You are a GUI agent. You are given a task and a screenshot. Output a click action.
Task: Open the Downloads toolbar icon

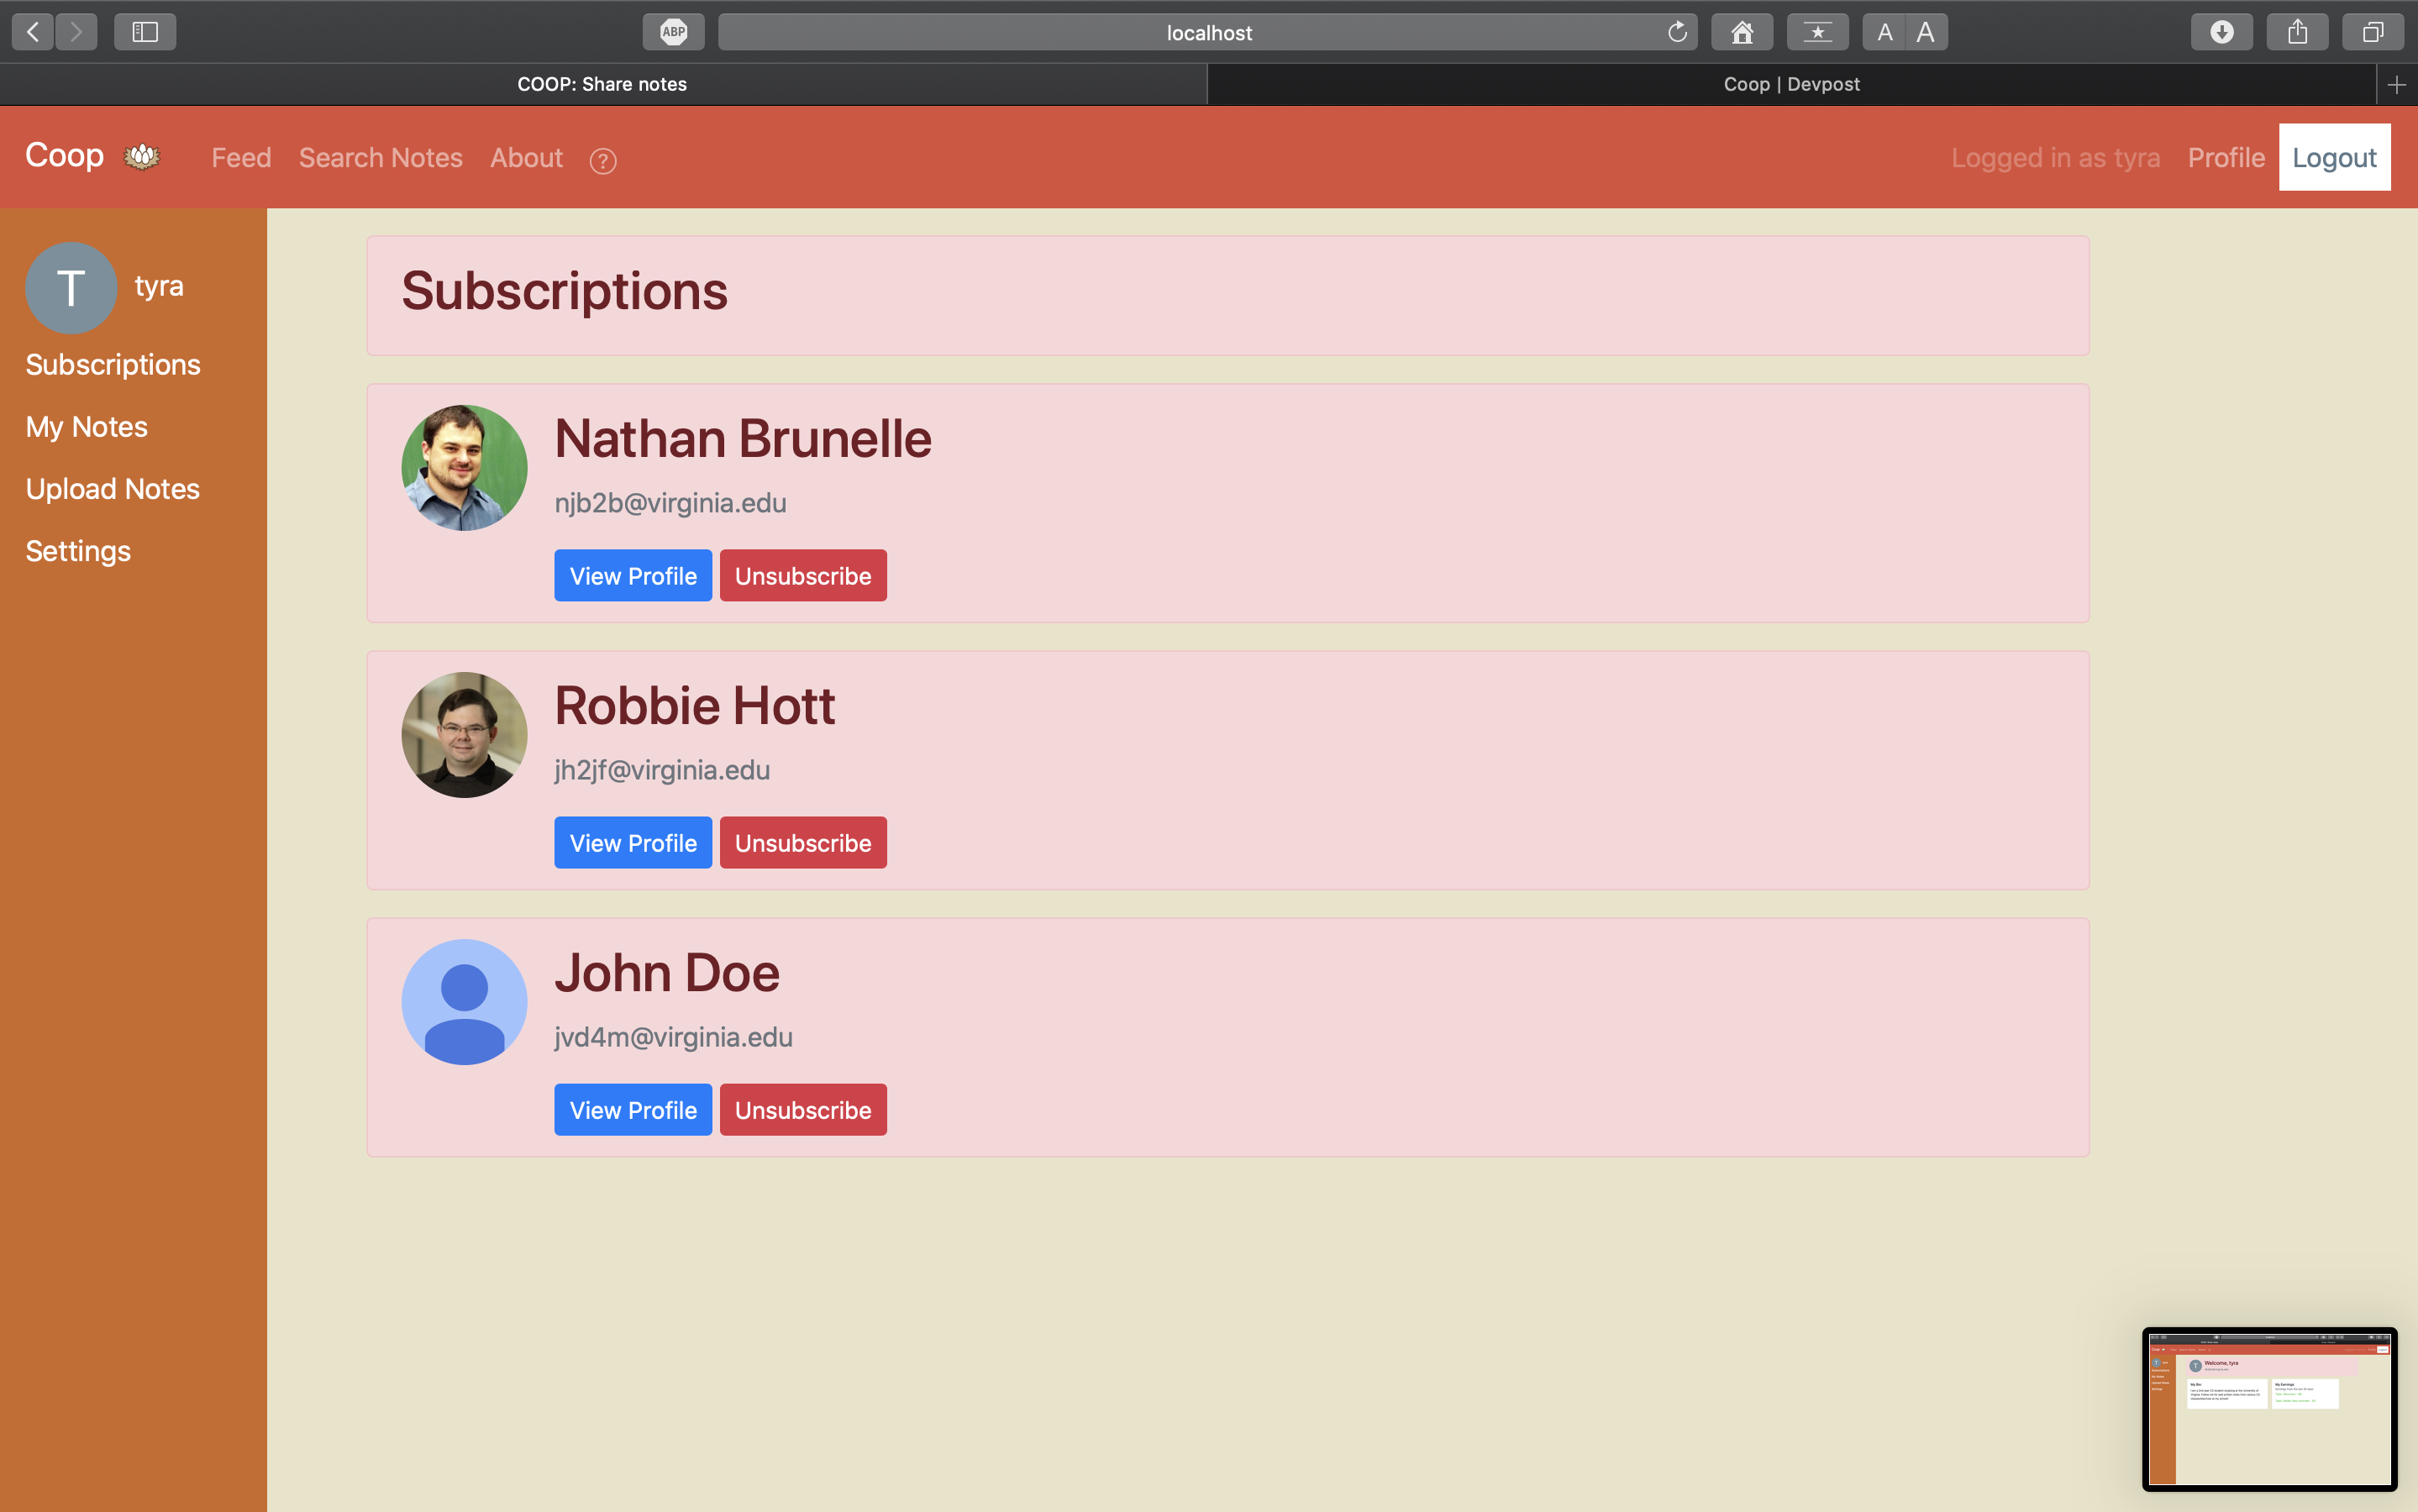[2221, 32]
